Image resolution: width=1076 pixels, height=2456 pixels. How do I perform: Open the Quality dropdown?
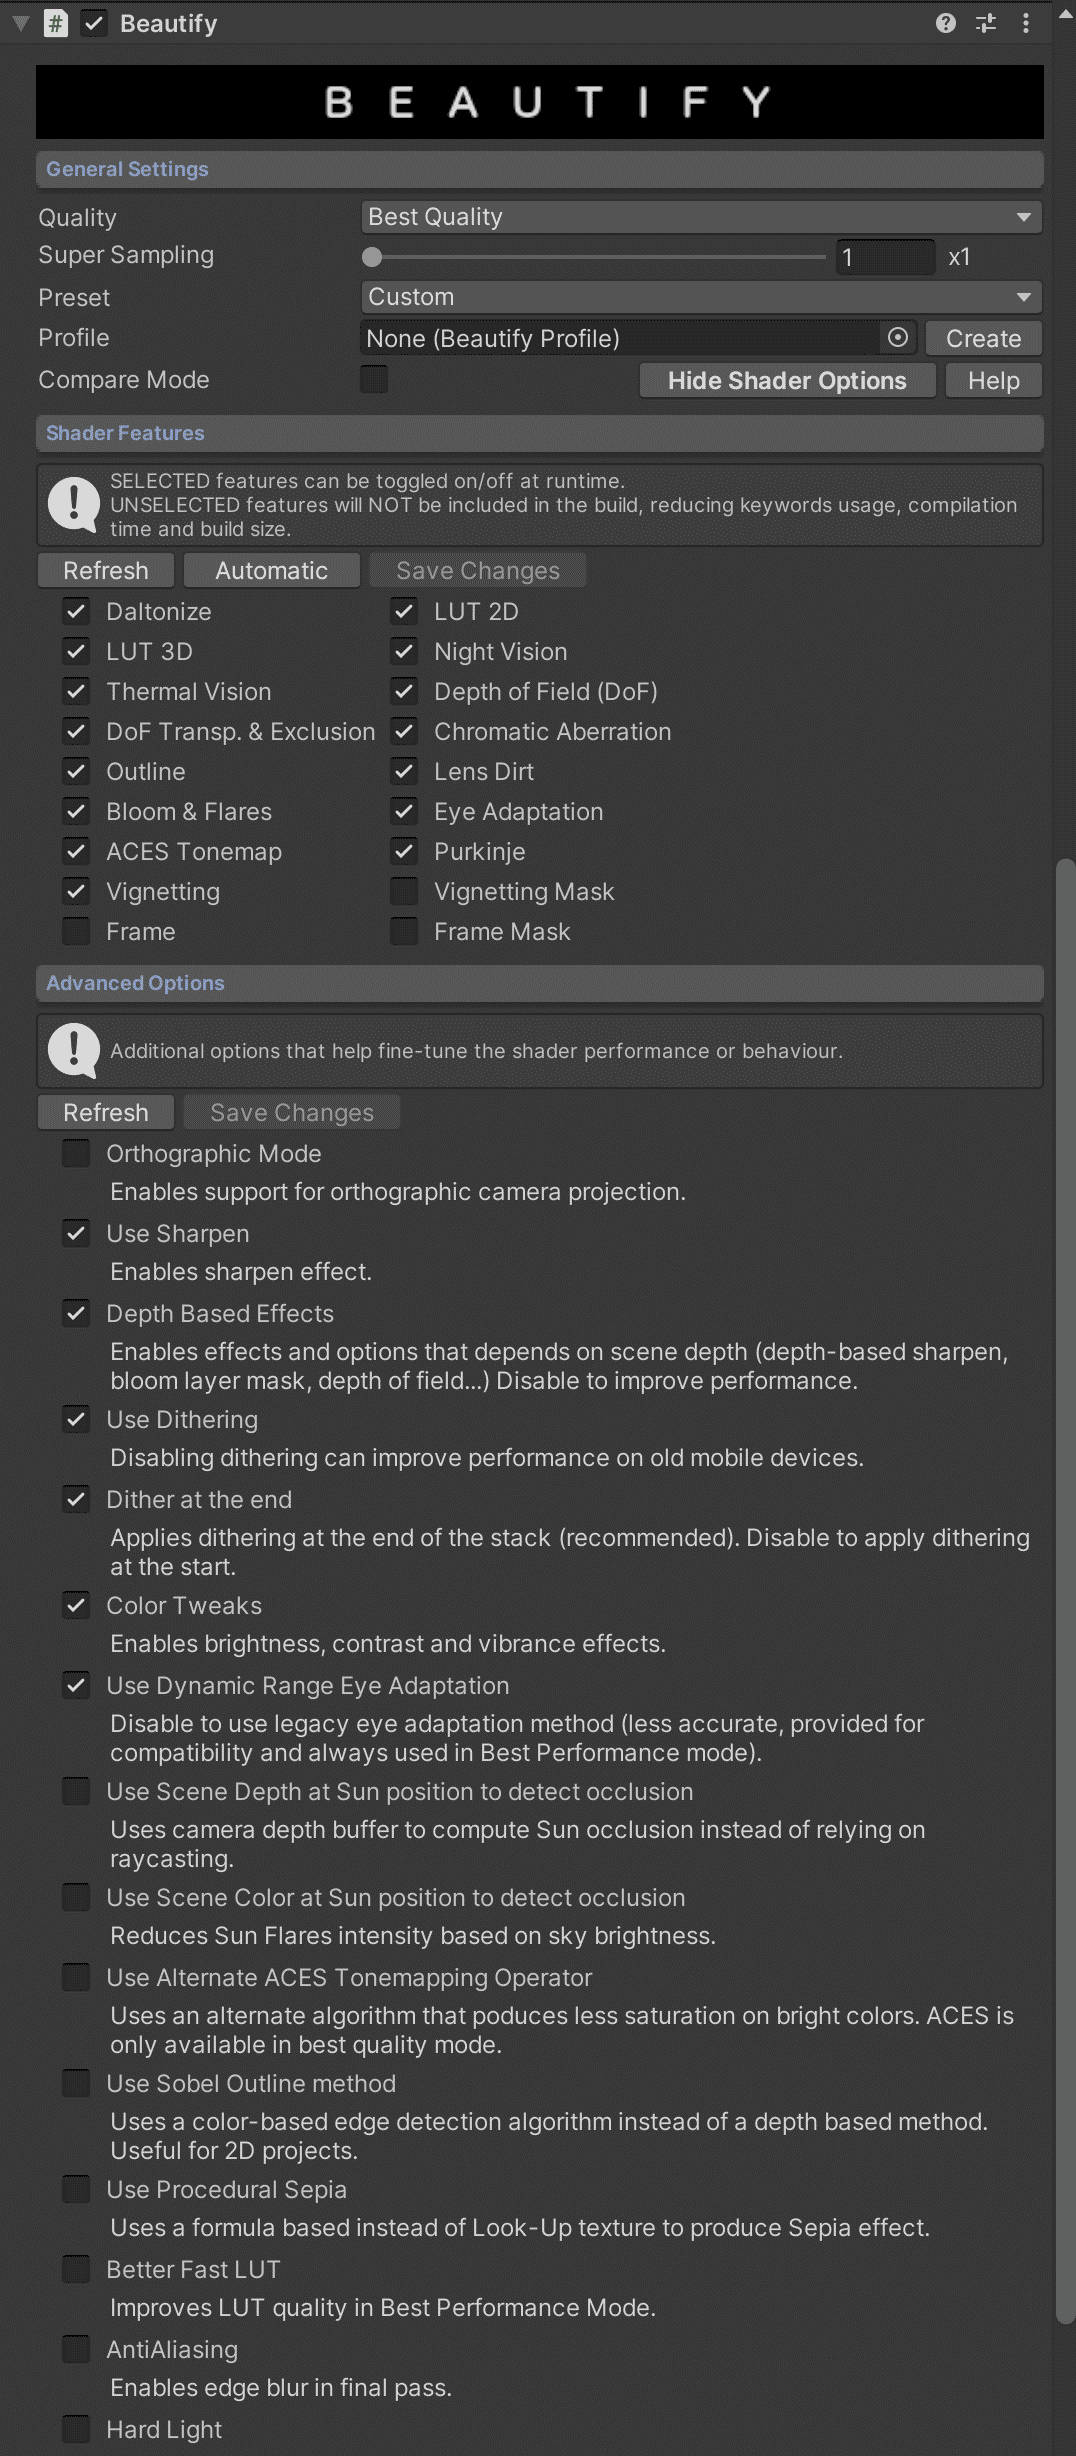(700, 217)
